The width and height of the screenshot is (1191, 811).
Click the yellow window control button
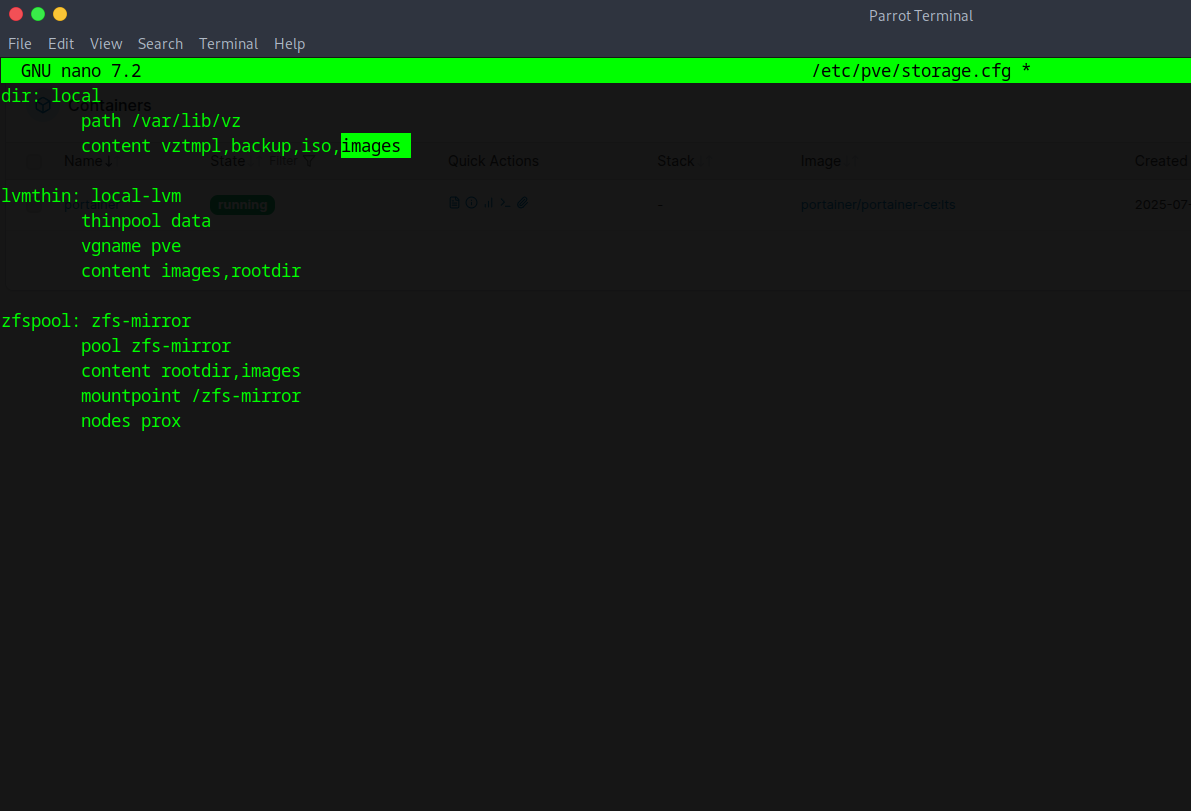point(60,14)
